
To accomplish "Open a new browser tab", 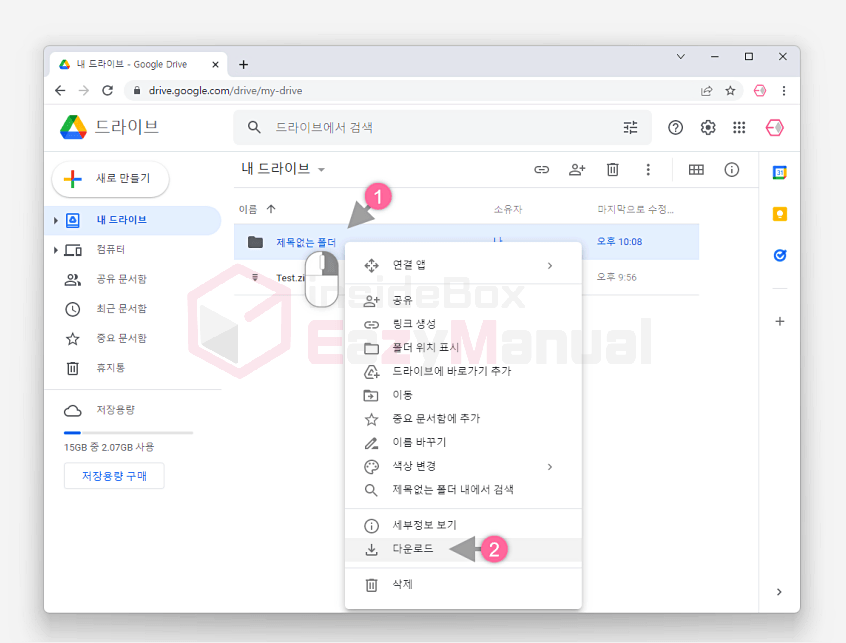I will click(x=243, y=65).
